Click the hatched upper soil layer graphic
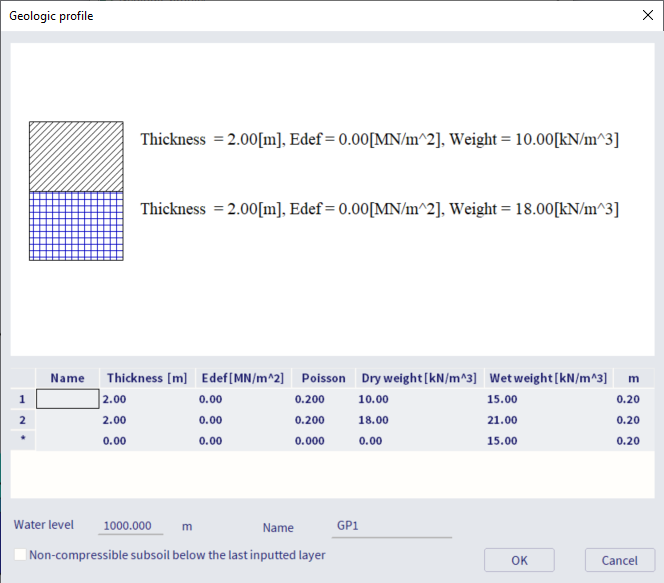664x583 pixels. click(76, 156)
